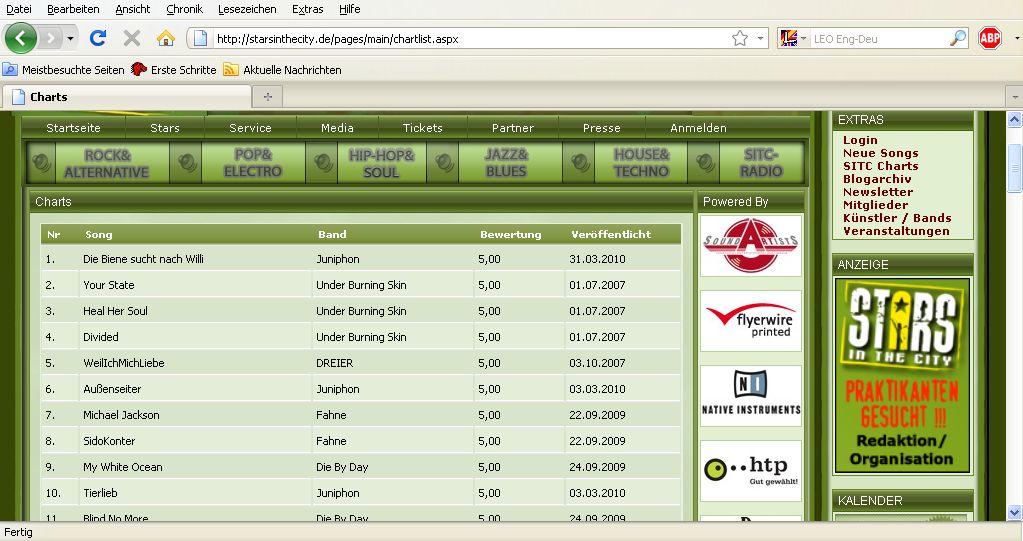This screenshot has height=541, width=1023.
Task: Click the URL address field
Action: pyautogui.click(x=470, y=39)
